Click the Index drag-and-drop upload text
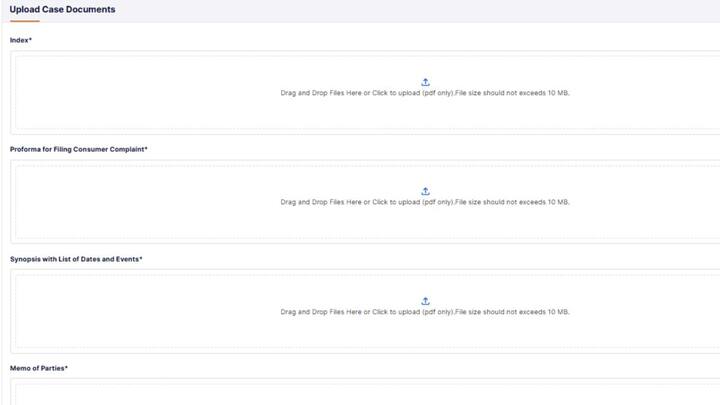This screenshot has width=720, height=405. click(x=425, y=93)
